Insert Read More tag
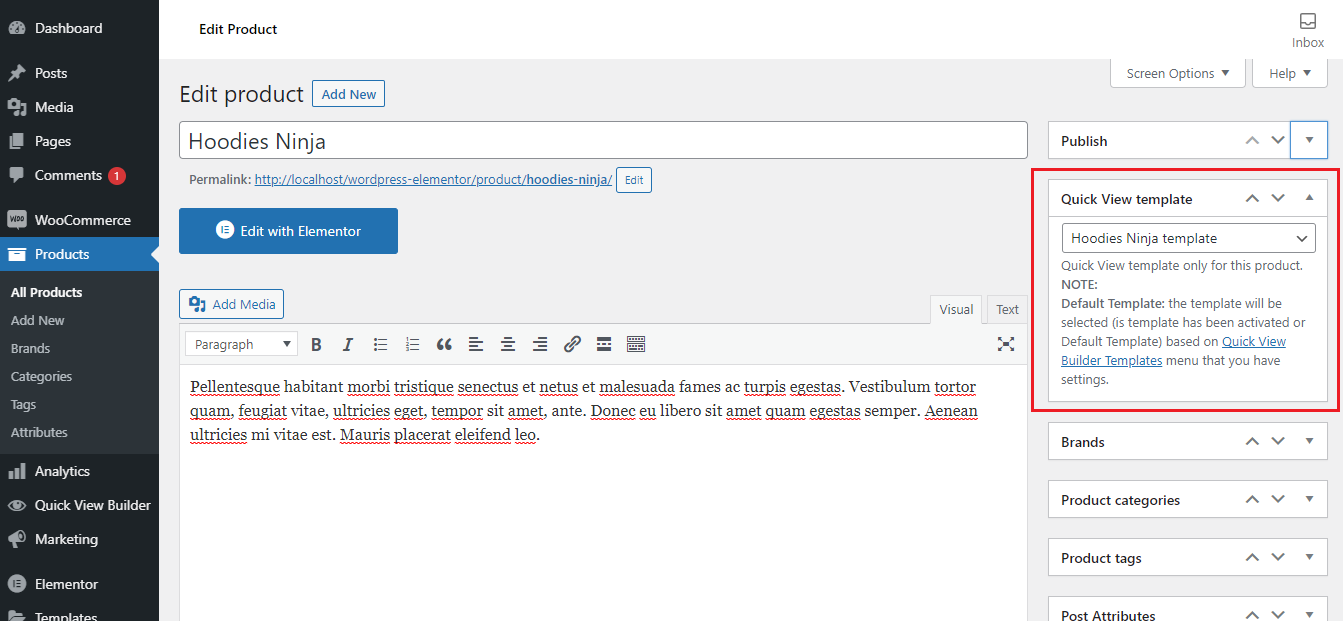 pyautogui.click(x=604, y=345)
